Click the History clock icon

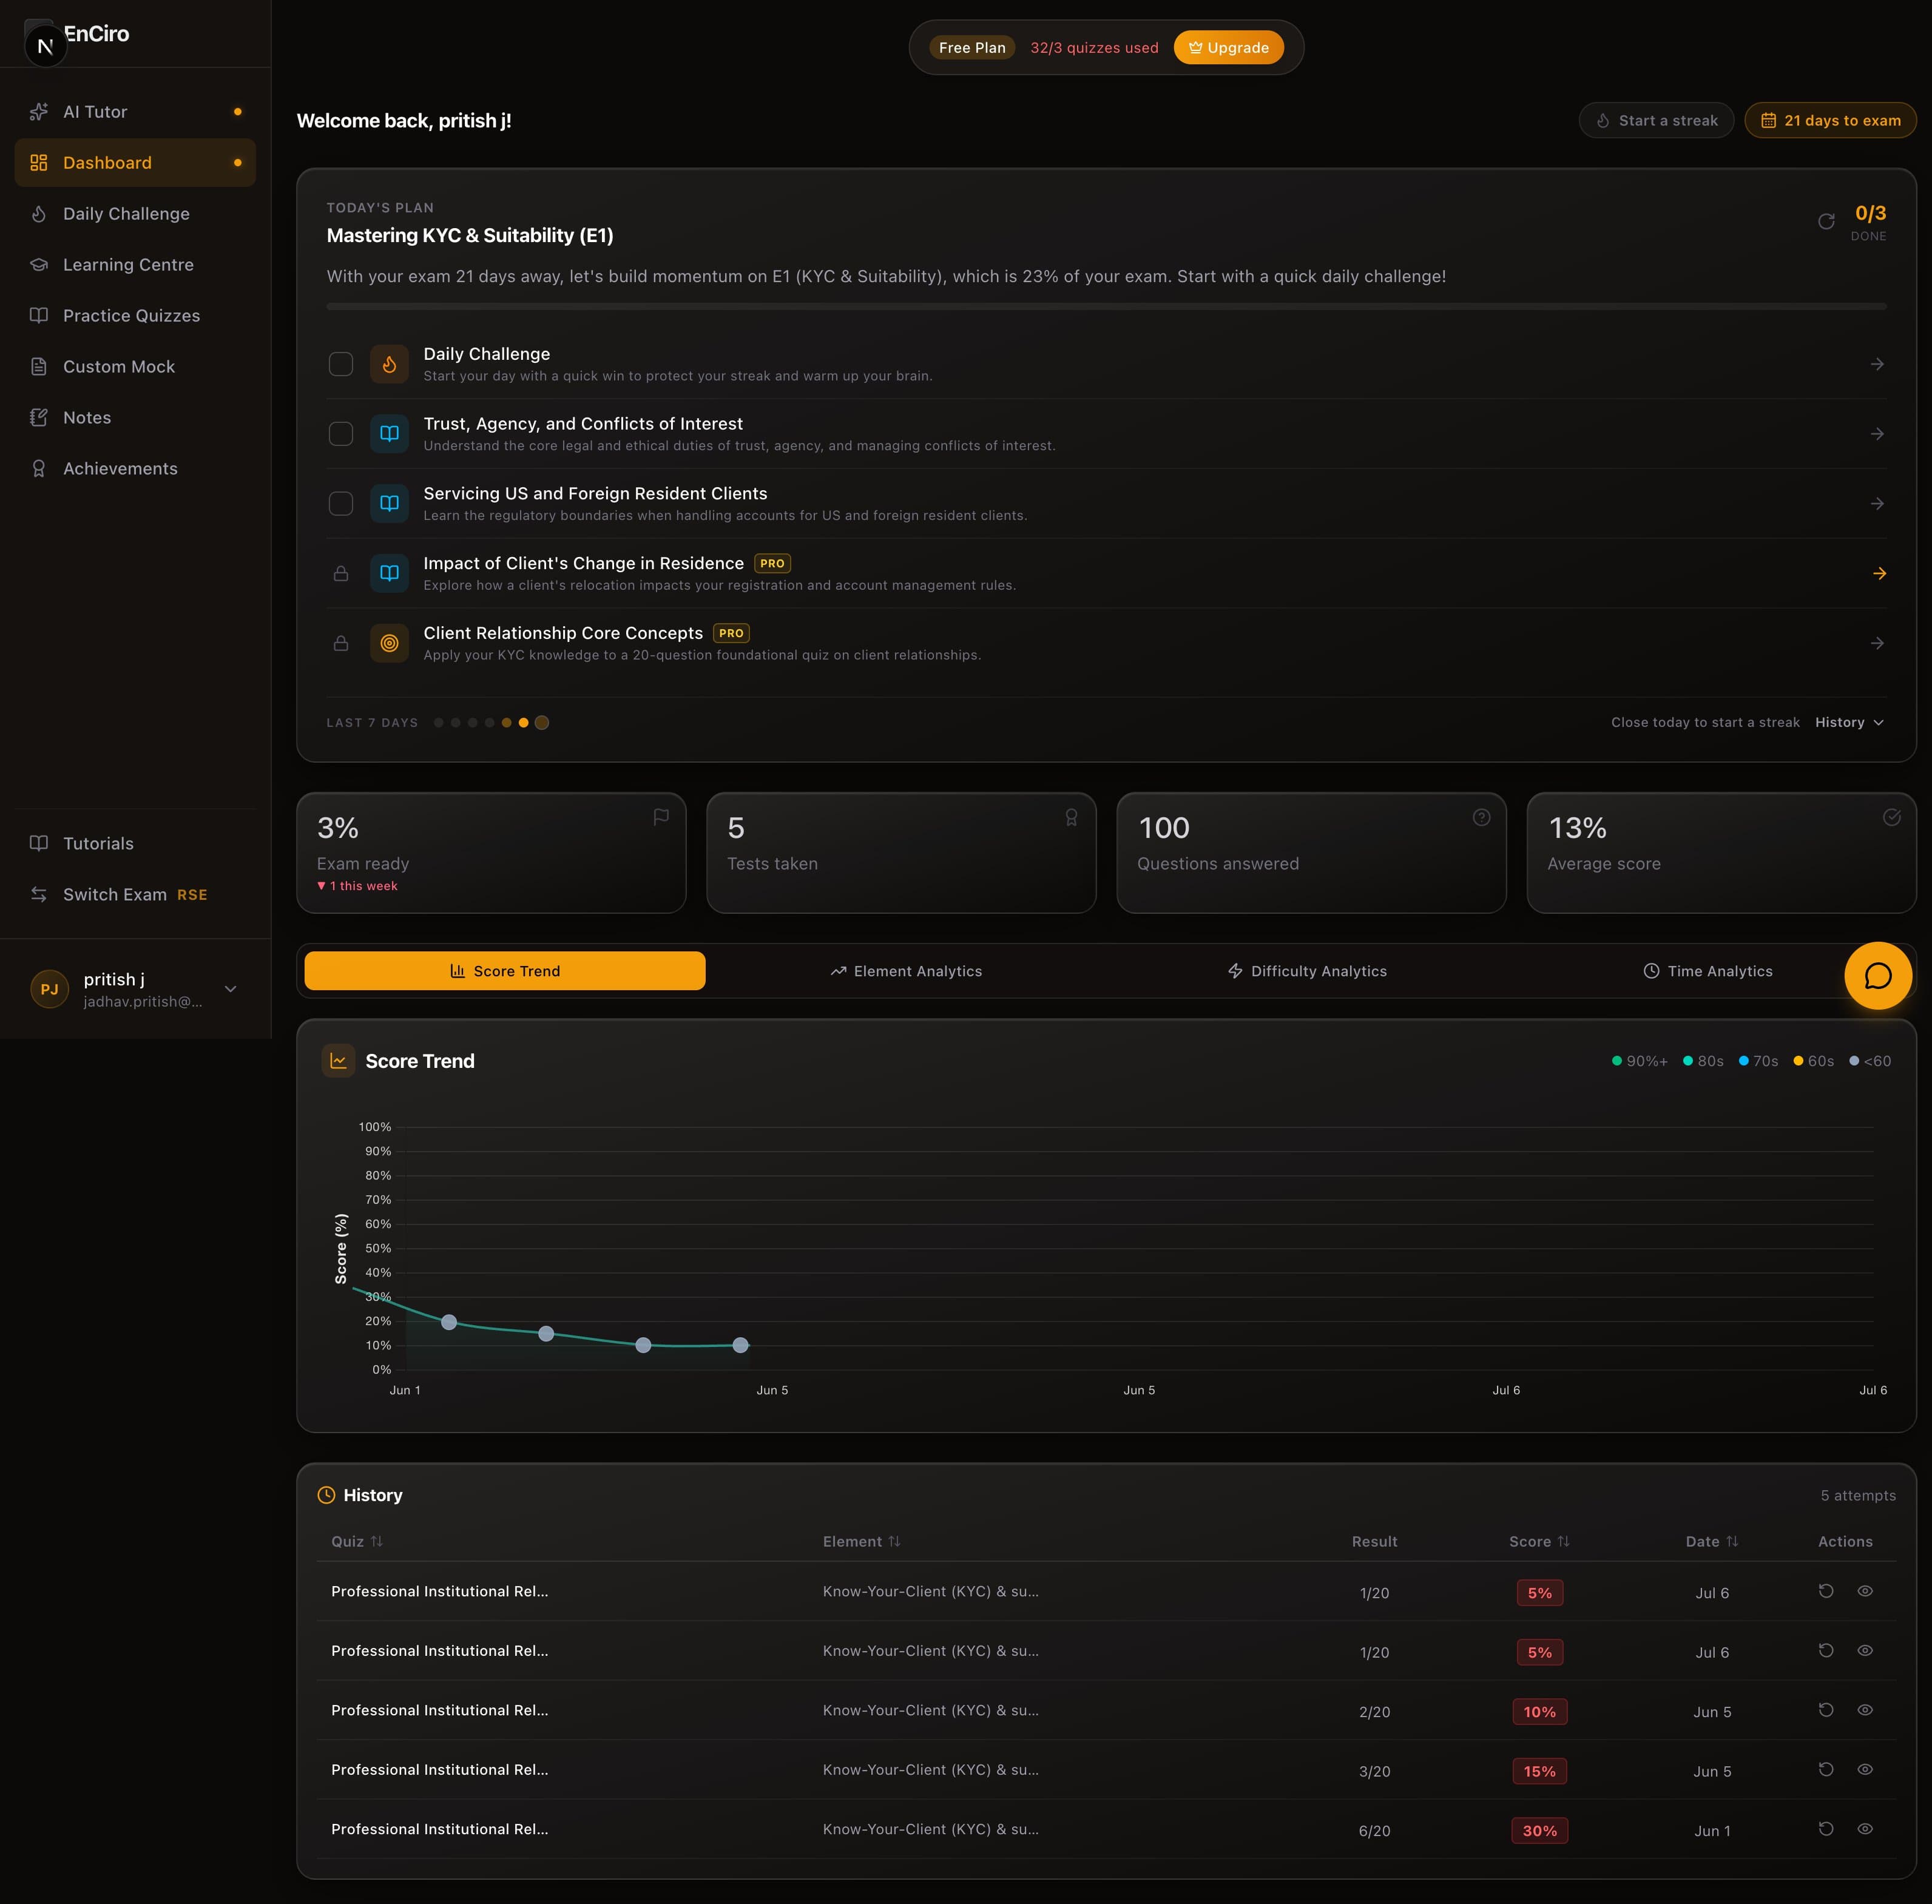point(326,1495)
